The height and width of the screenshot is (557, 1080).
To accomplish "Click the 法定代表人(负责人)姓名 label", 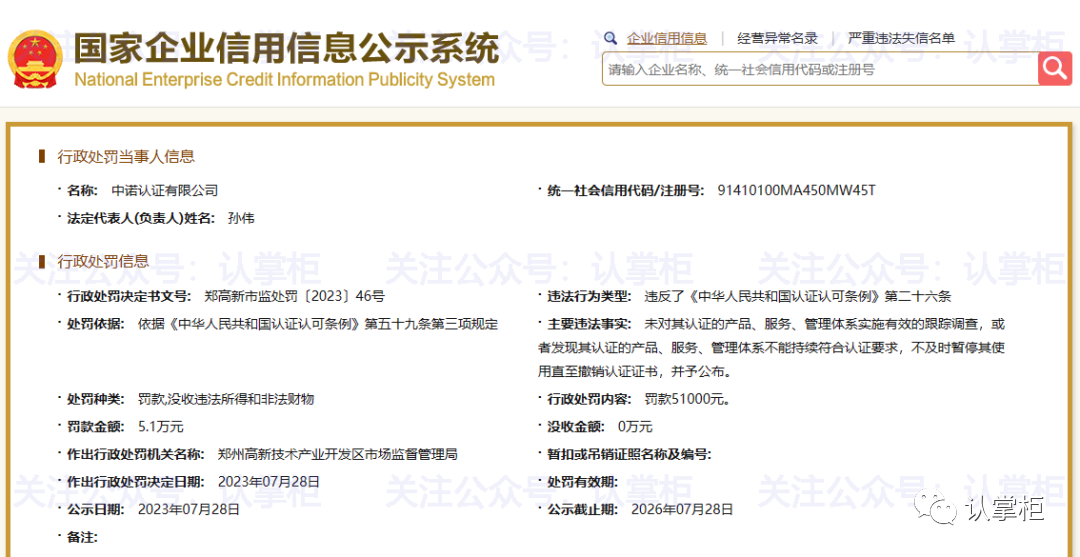I will coord(141,218).
